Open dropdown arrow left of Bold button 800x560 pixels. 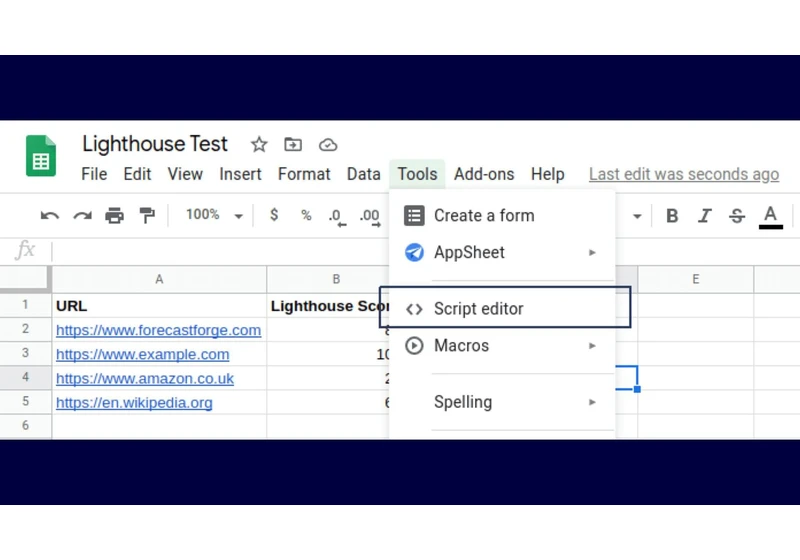[637, 216]
